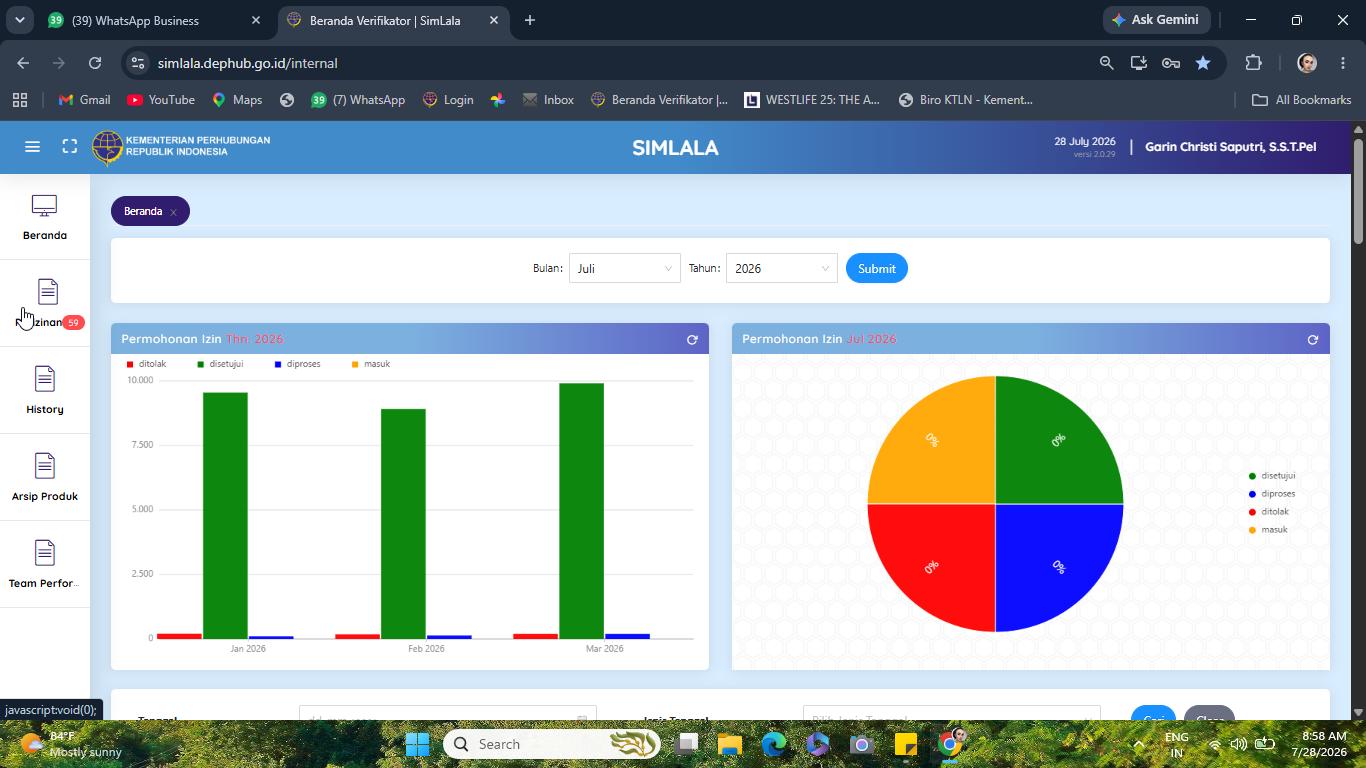Click user name Garin Christi Saputri

pyautogui.click(x=1231, y=147)
